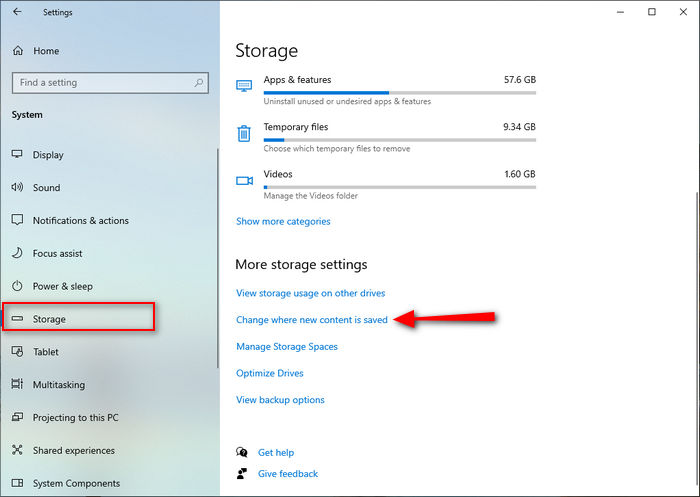Minimize the Settings window
This screenshot has height=497, width=700.
tap(621, 12)
